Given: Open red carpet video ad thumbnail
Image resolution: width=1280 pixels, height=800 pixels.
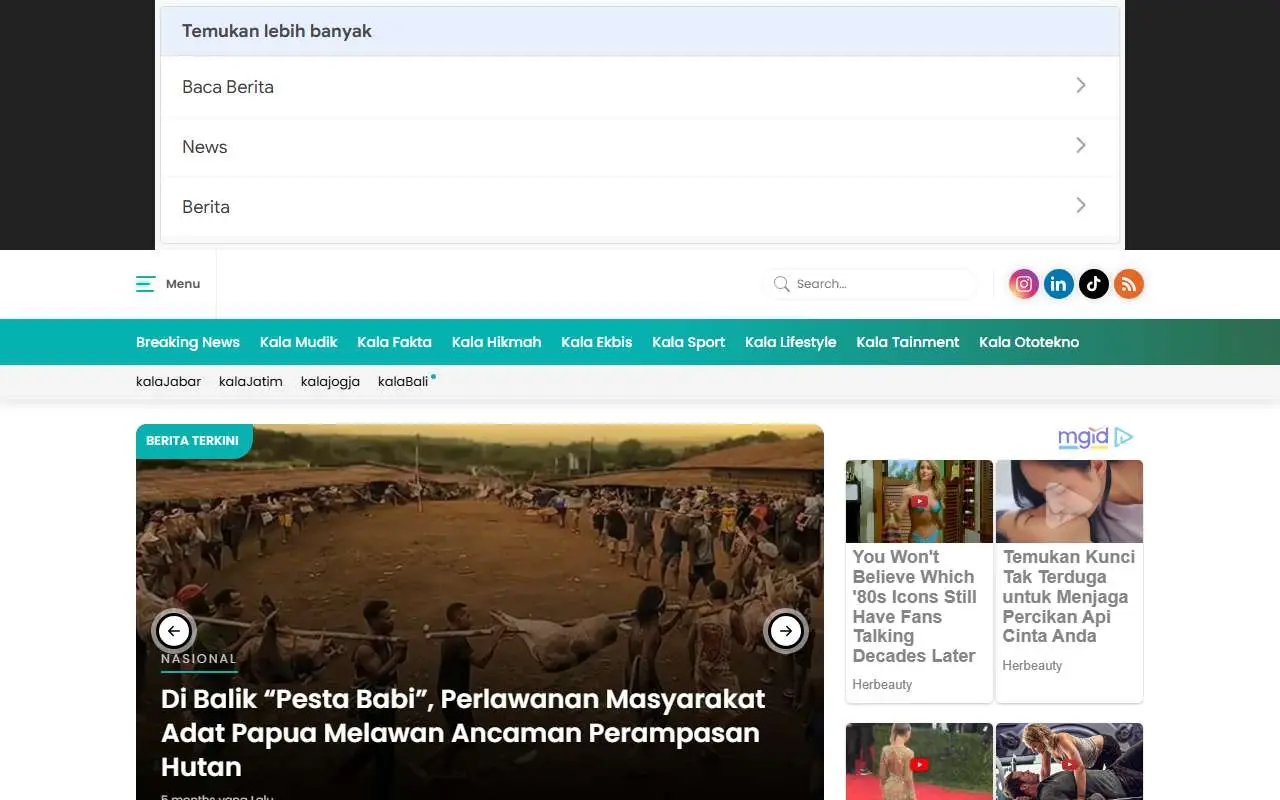Looking at the screenshot, I should click(x=919, y=761).
